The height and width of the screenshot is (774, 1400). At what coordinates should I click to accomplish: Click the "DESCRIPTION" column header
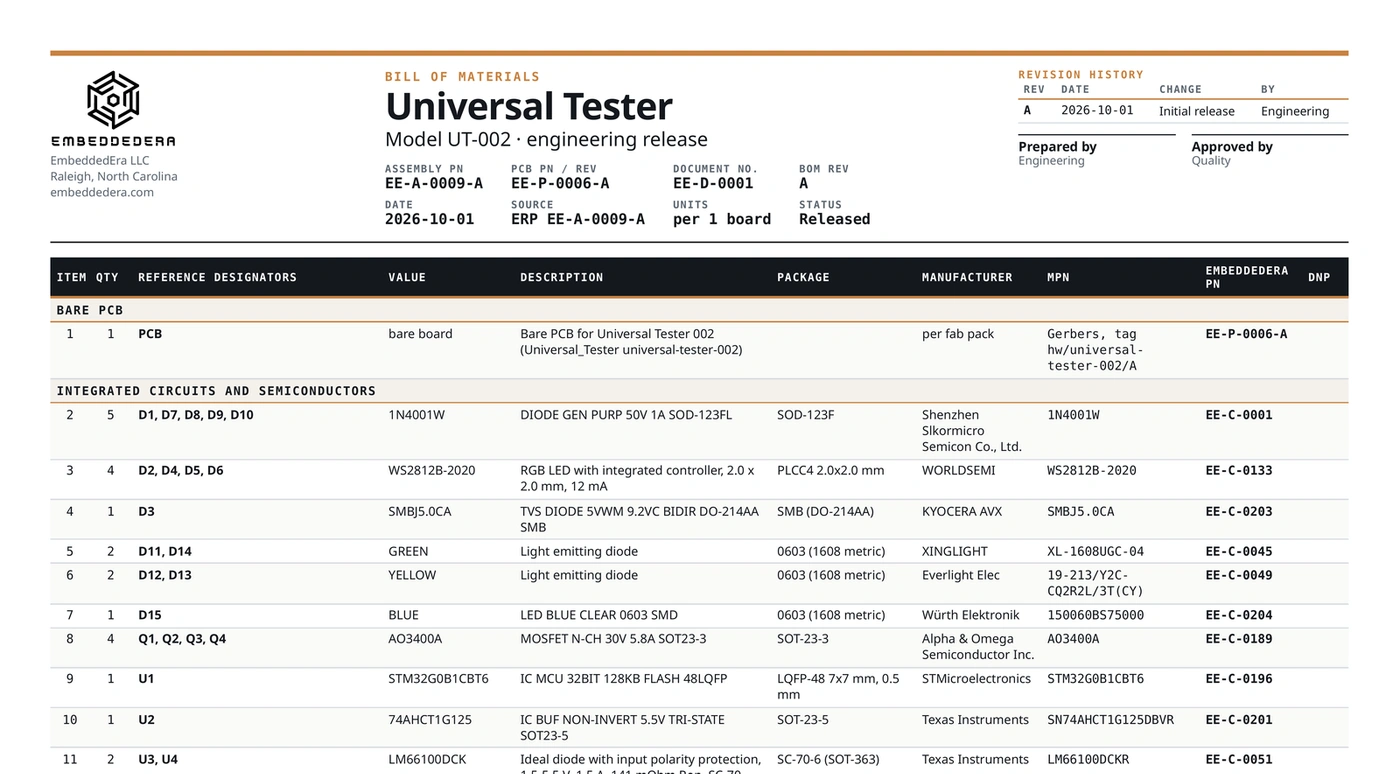(x=561, y=277)
